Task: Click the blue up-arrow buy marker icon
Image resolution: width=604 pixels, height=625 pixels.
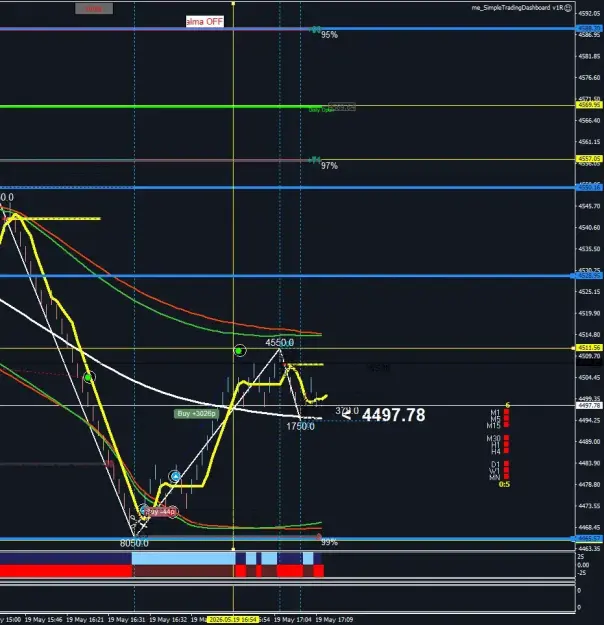Action: (x=175, y=476)
